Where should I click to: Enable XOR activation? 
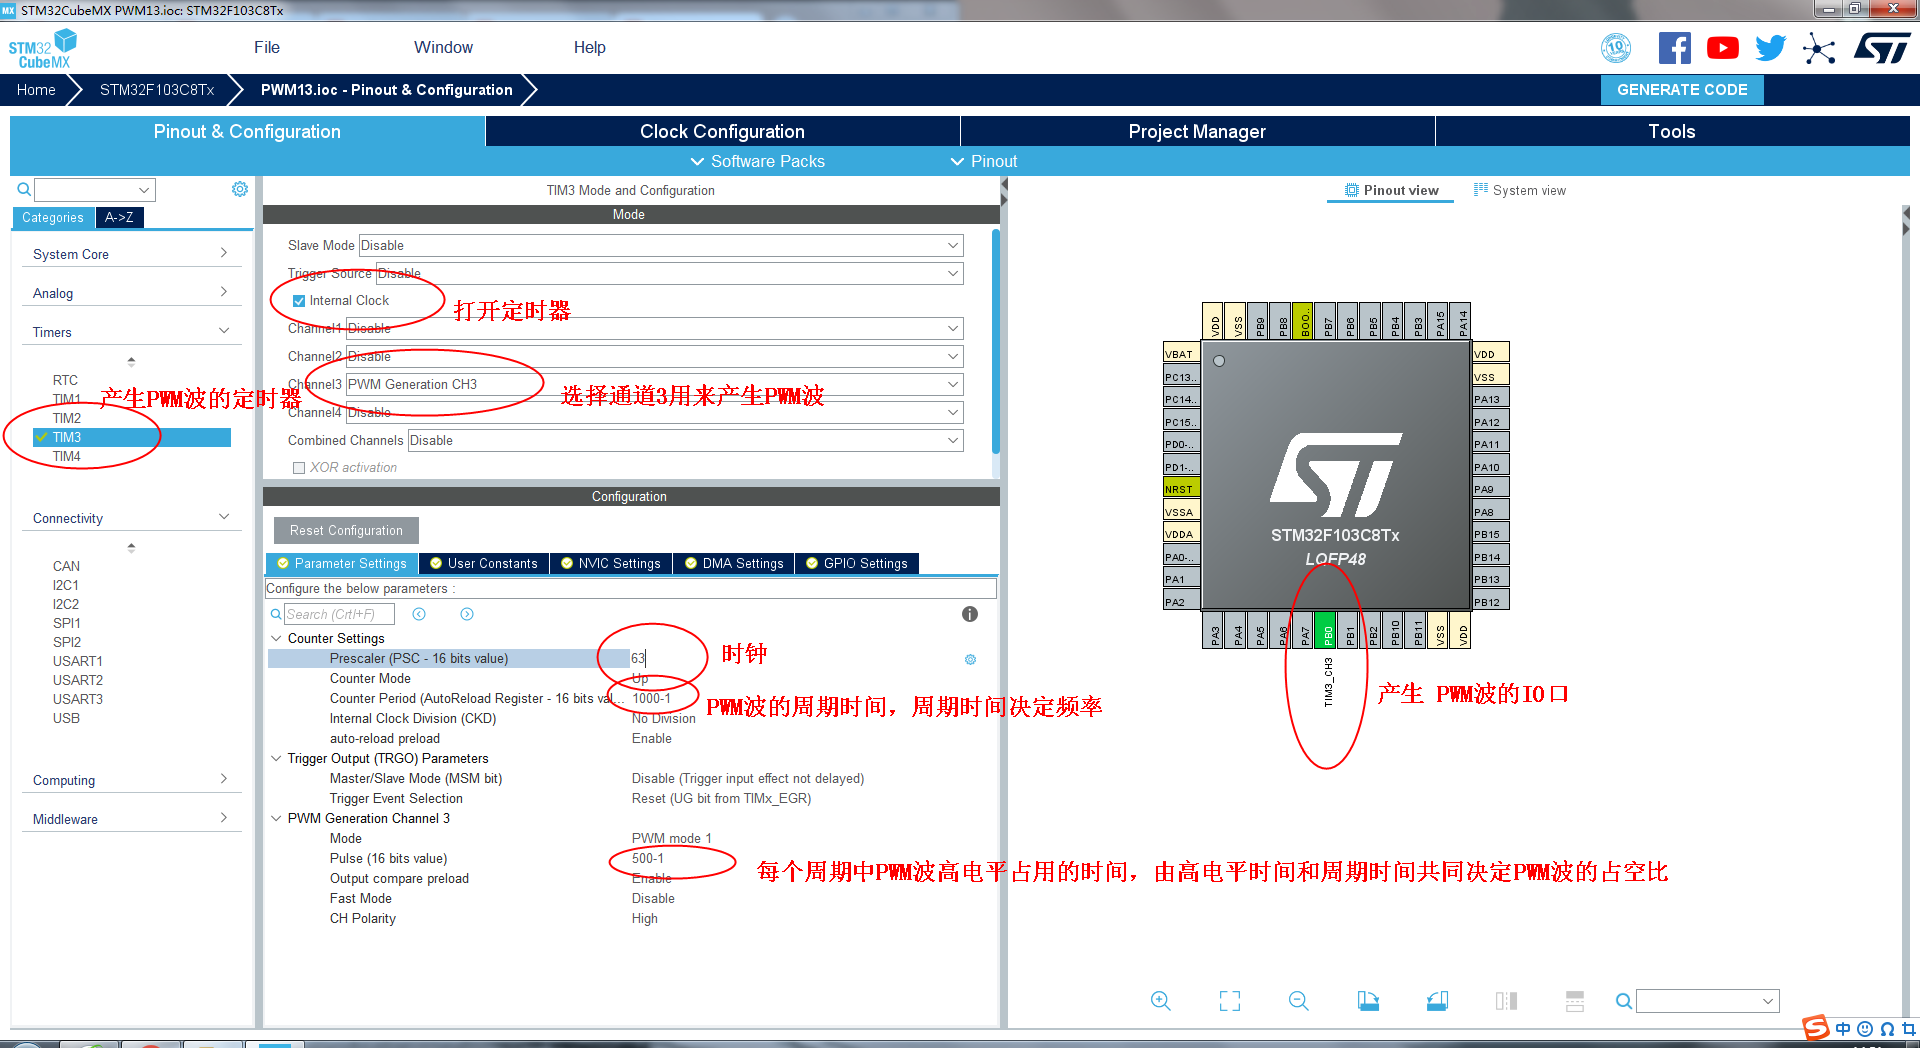click(x=298, y=467)
